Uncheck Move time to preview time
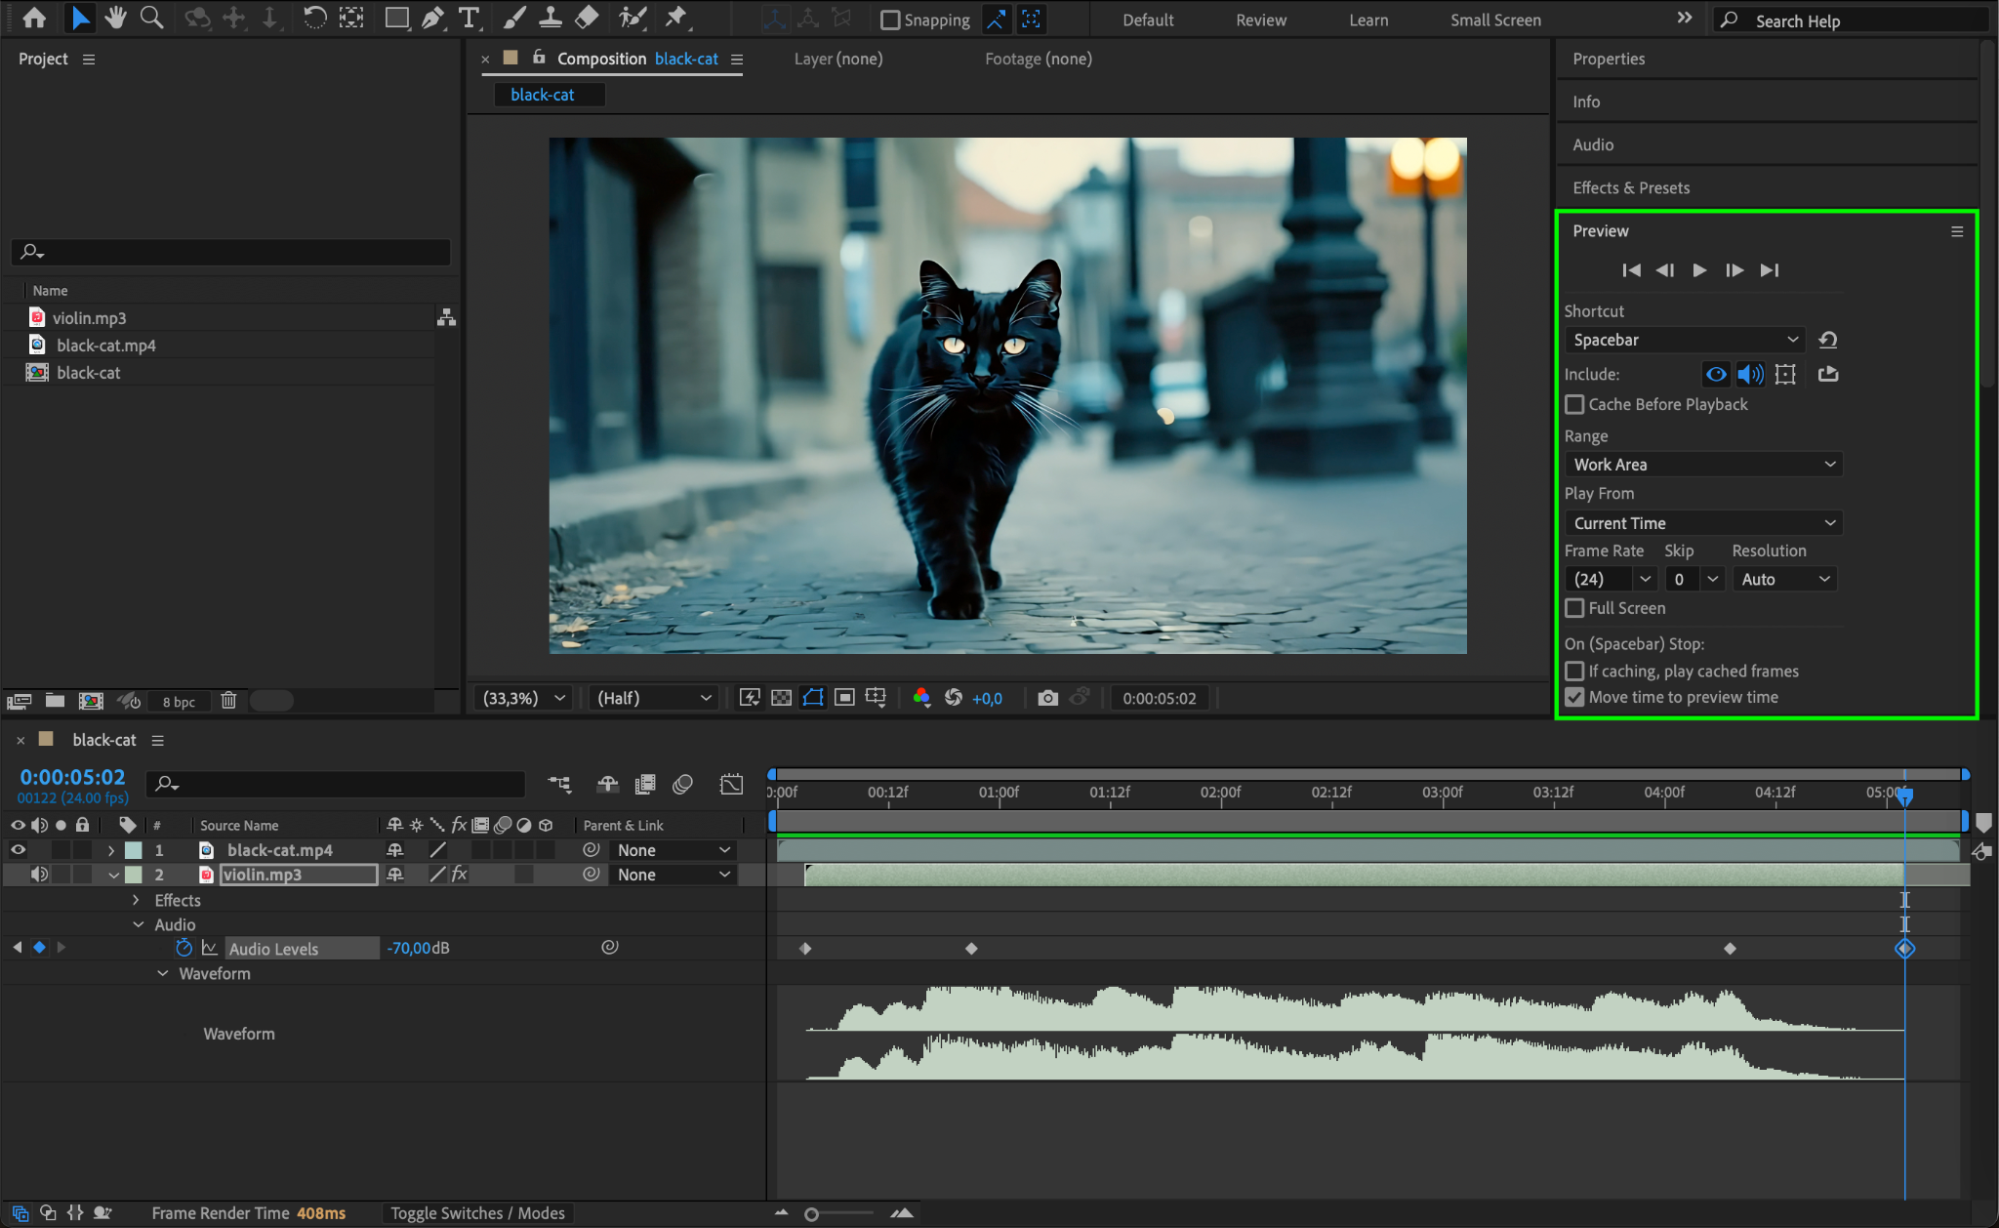This screenshot has width=1999, height=1228. pyautogui.click(x=1575, y=697)
